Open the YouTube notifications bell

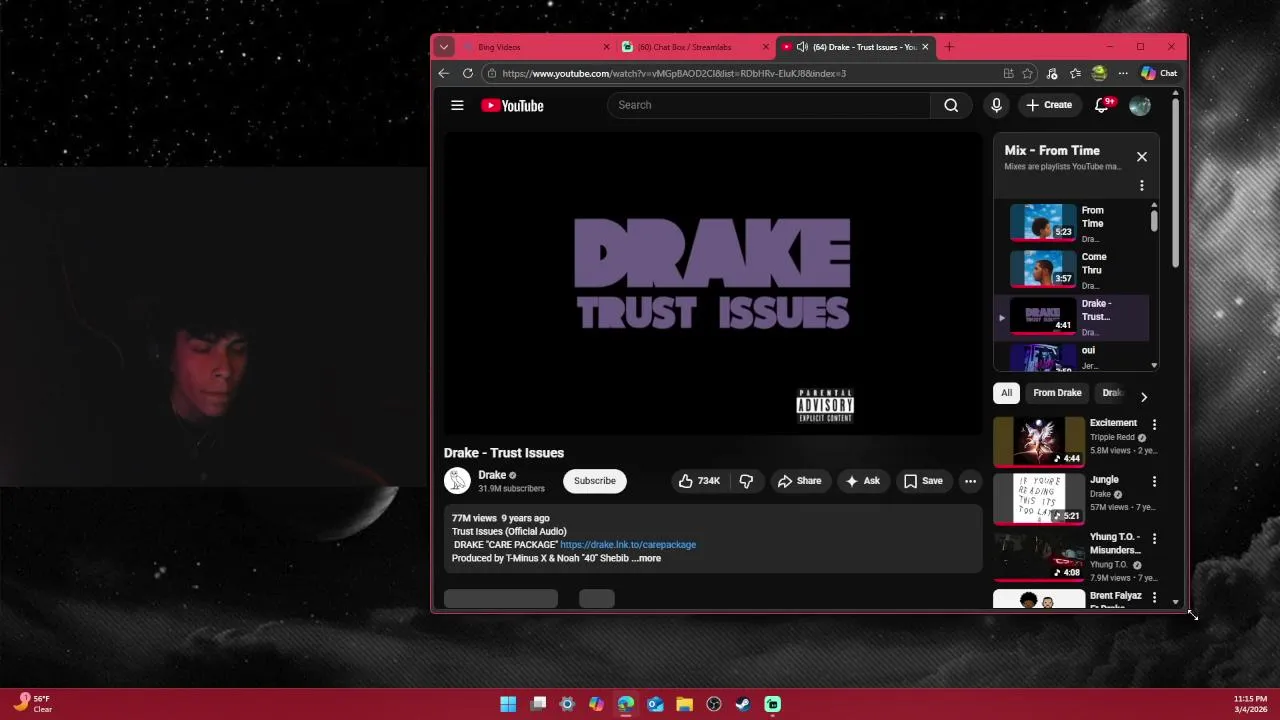pos(1102,105)
